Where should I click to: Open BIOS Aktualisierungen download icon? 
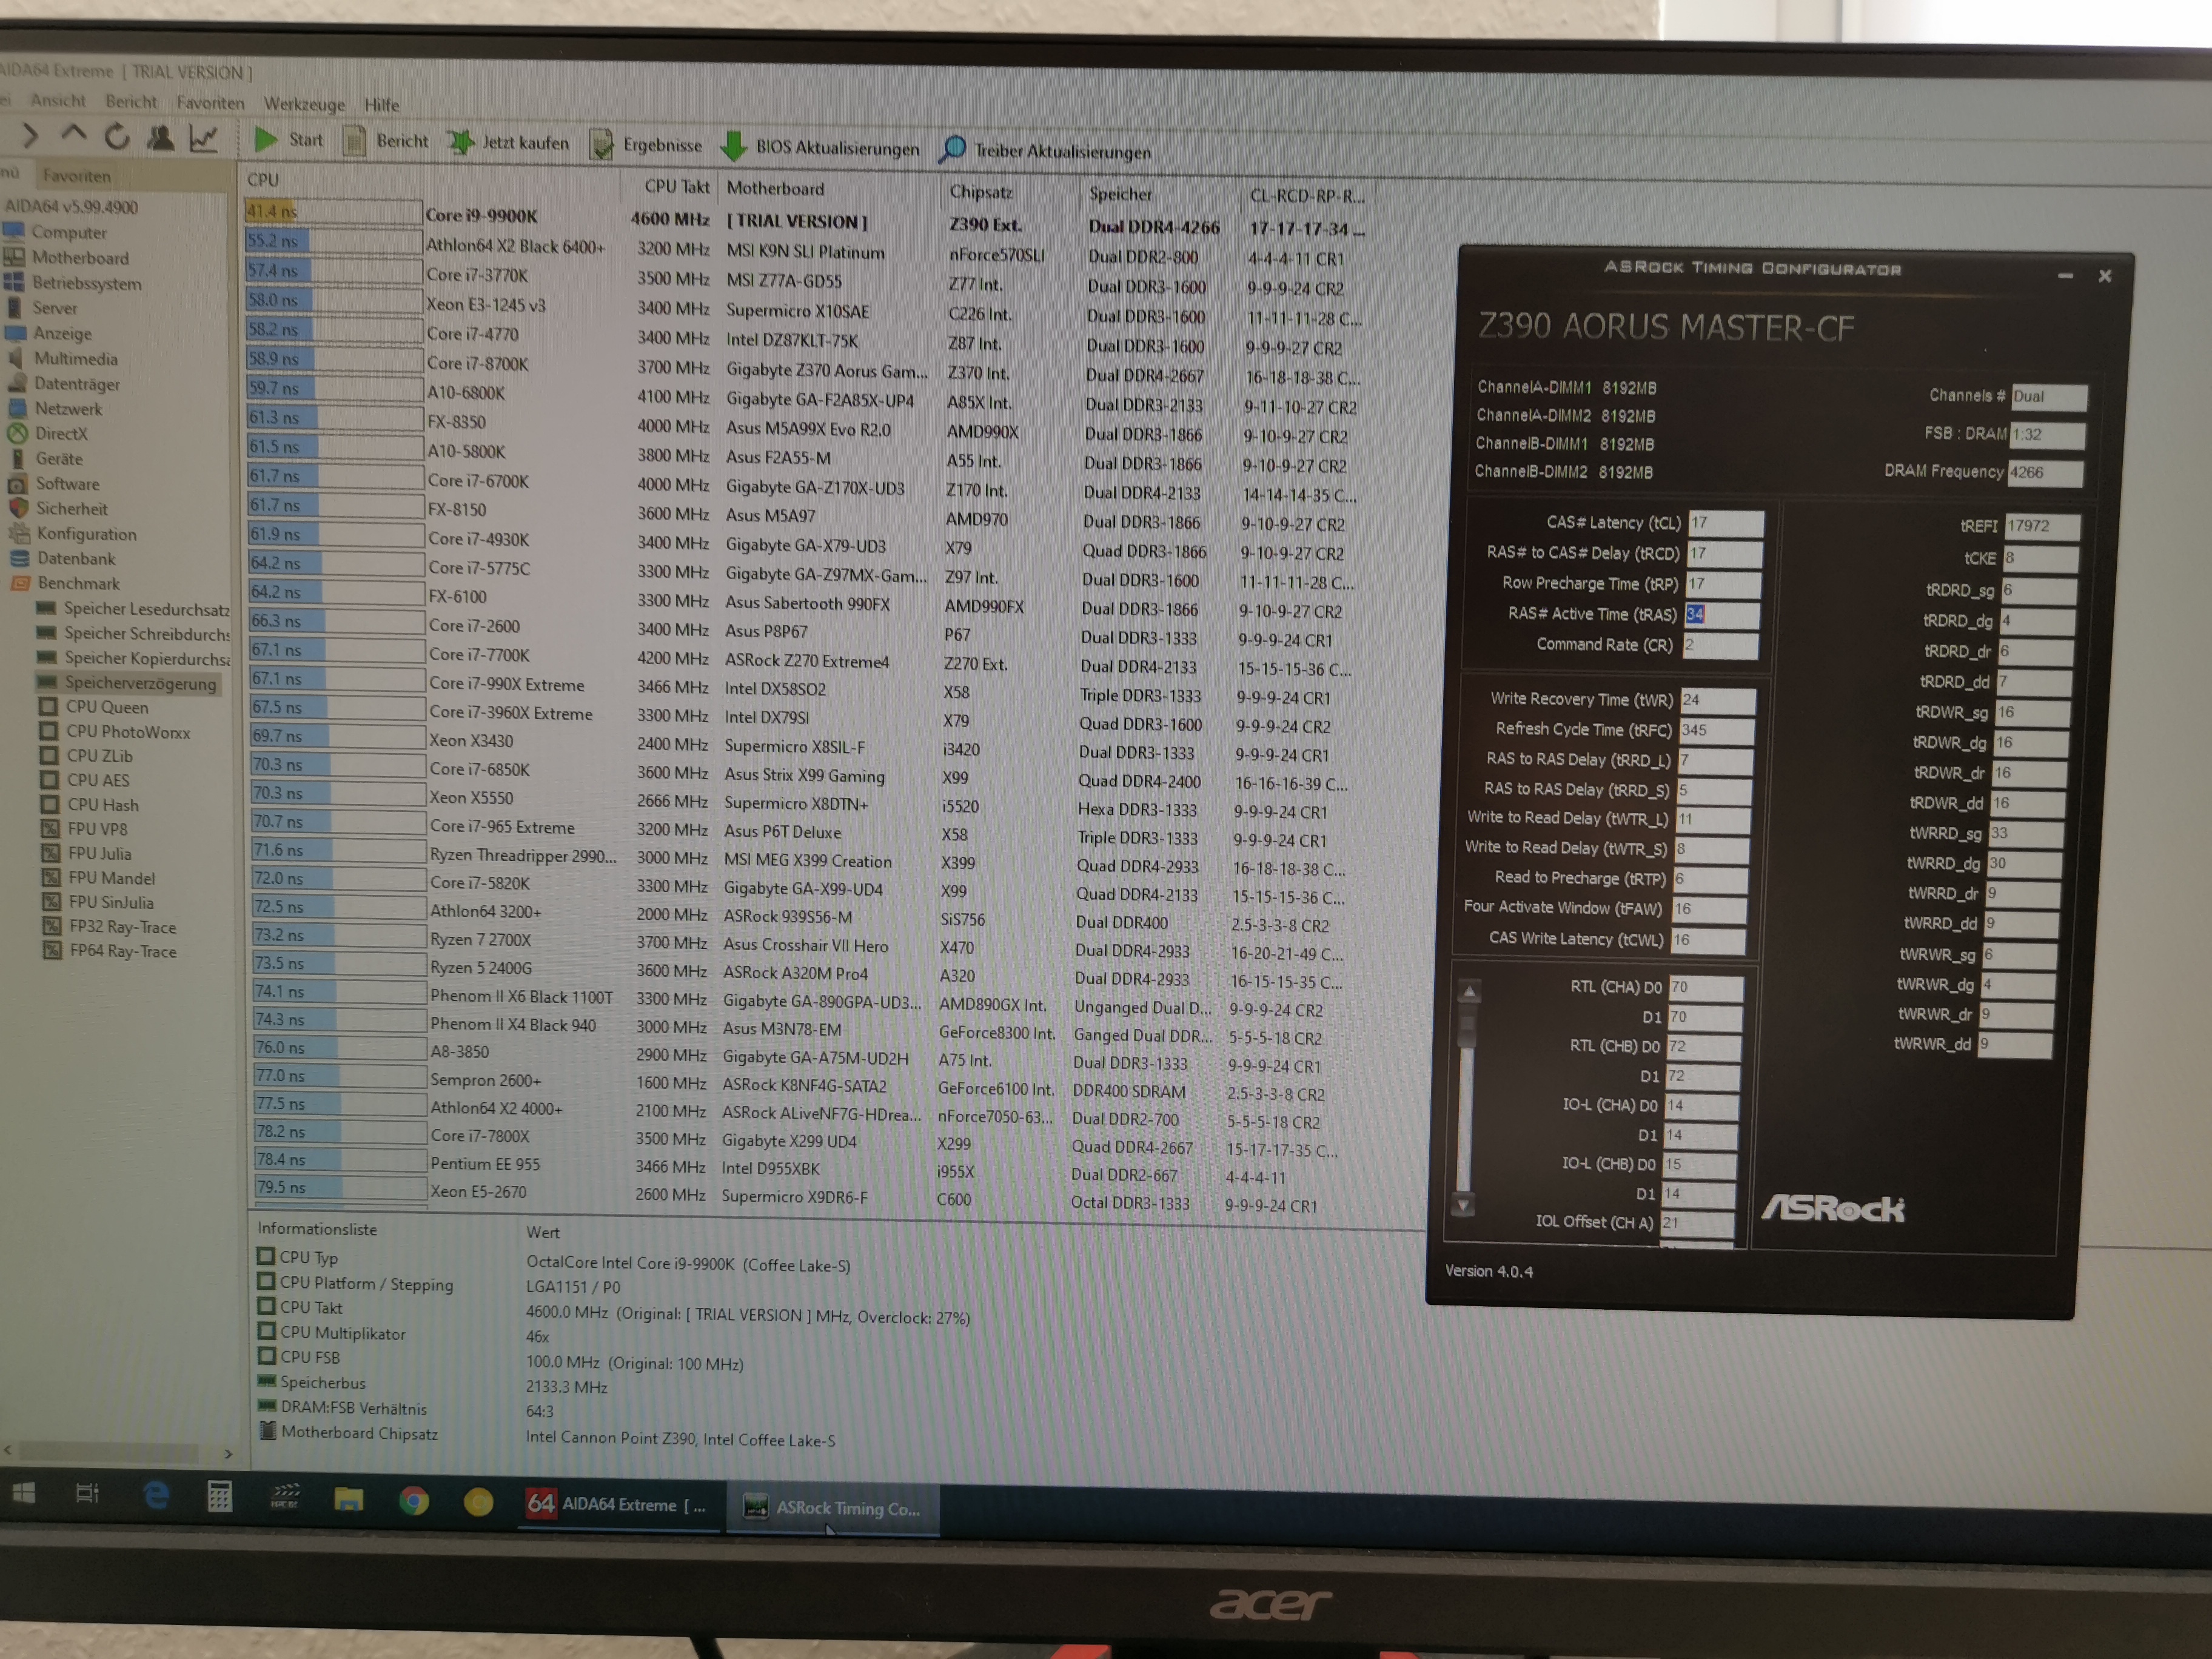coord(733,146)
